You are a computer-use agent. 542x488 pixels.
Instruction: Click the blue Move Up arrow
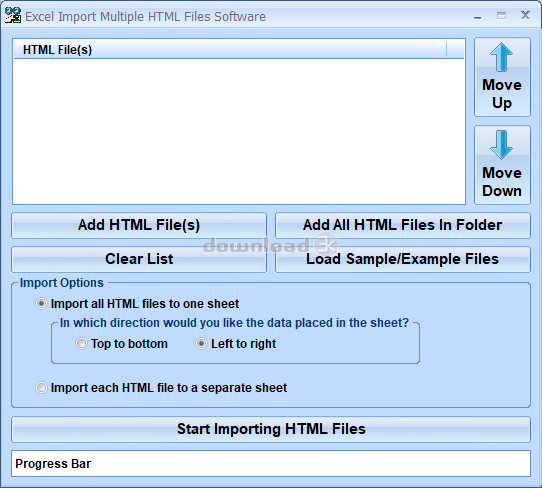(x=502, y=57)
